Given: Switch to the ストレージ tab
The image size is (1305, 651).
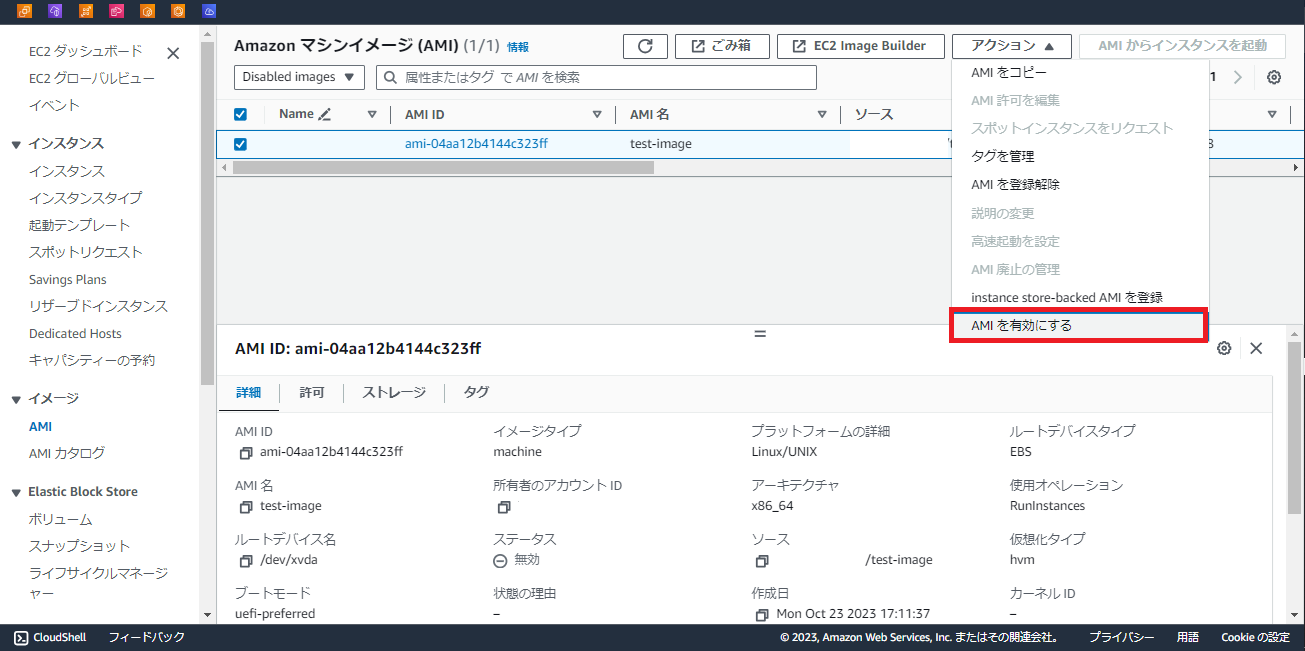Looking at the screenshot, I should pyautogui.click(x=394, y=393).
